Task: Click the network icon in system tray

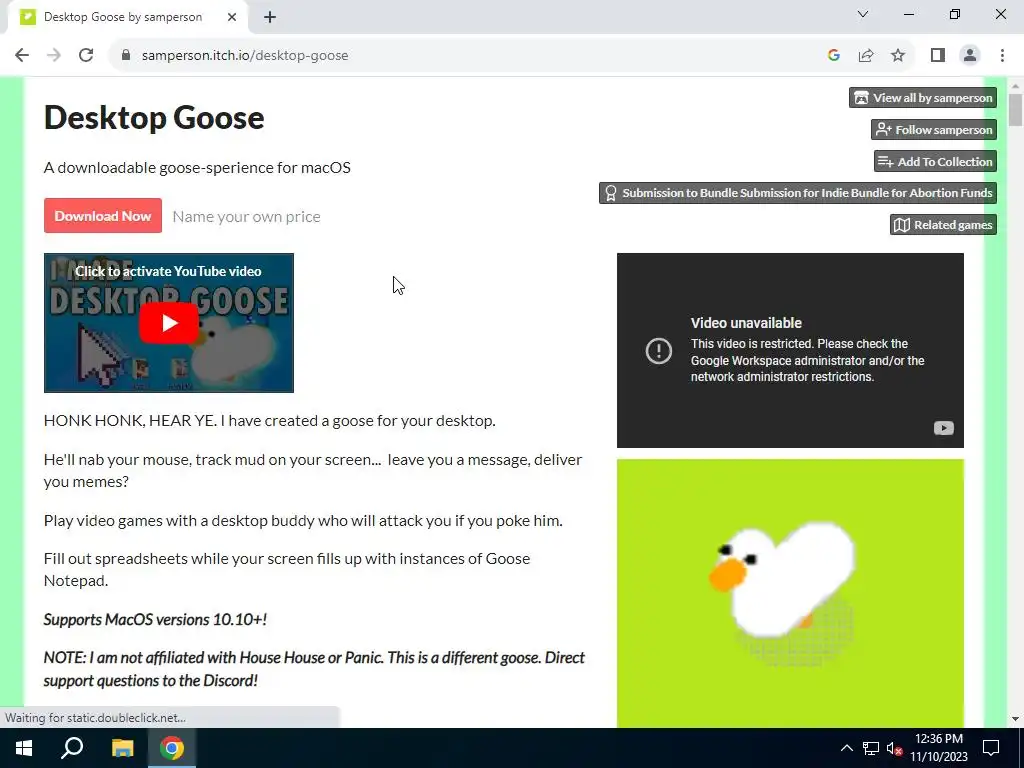Action: coord(871,748)
